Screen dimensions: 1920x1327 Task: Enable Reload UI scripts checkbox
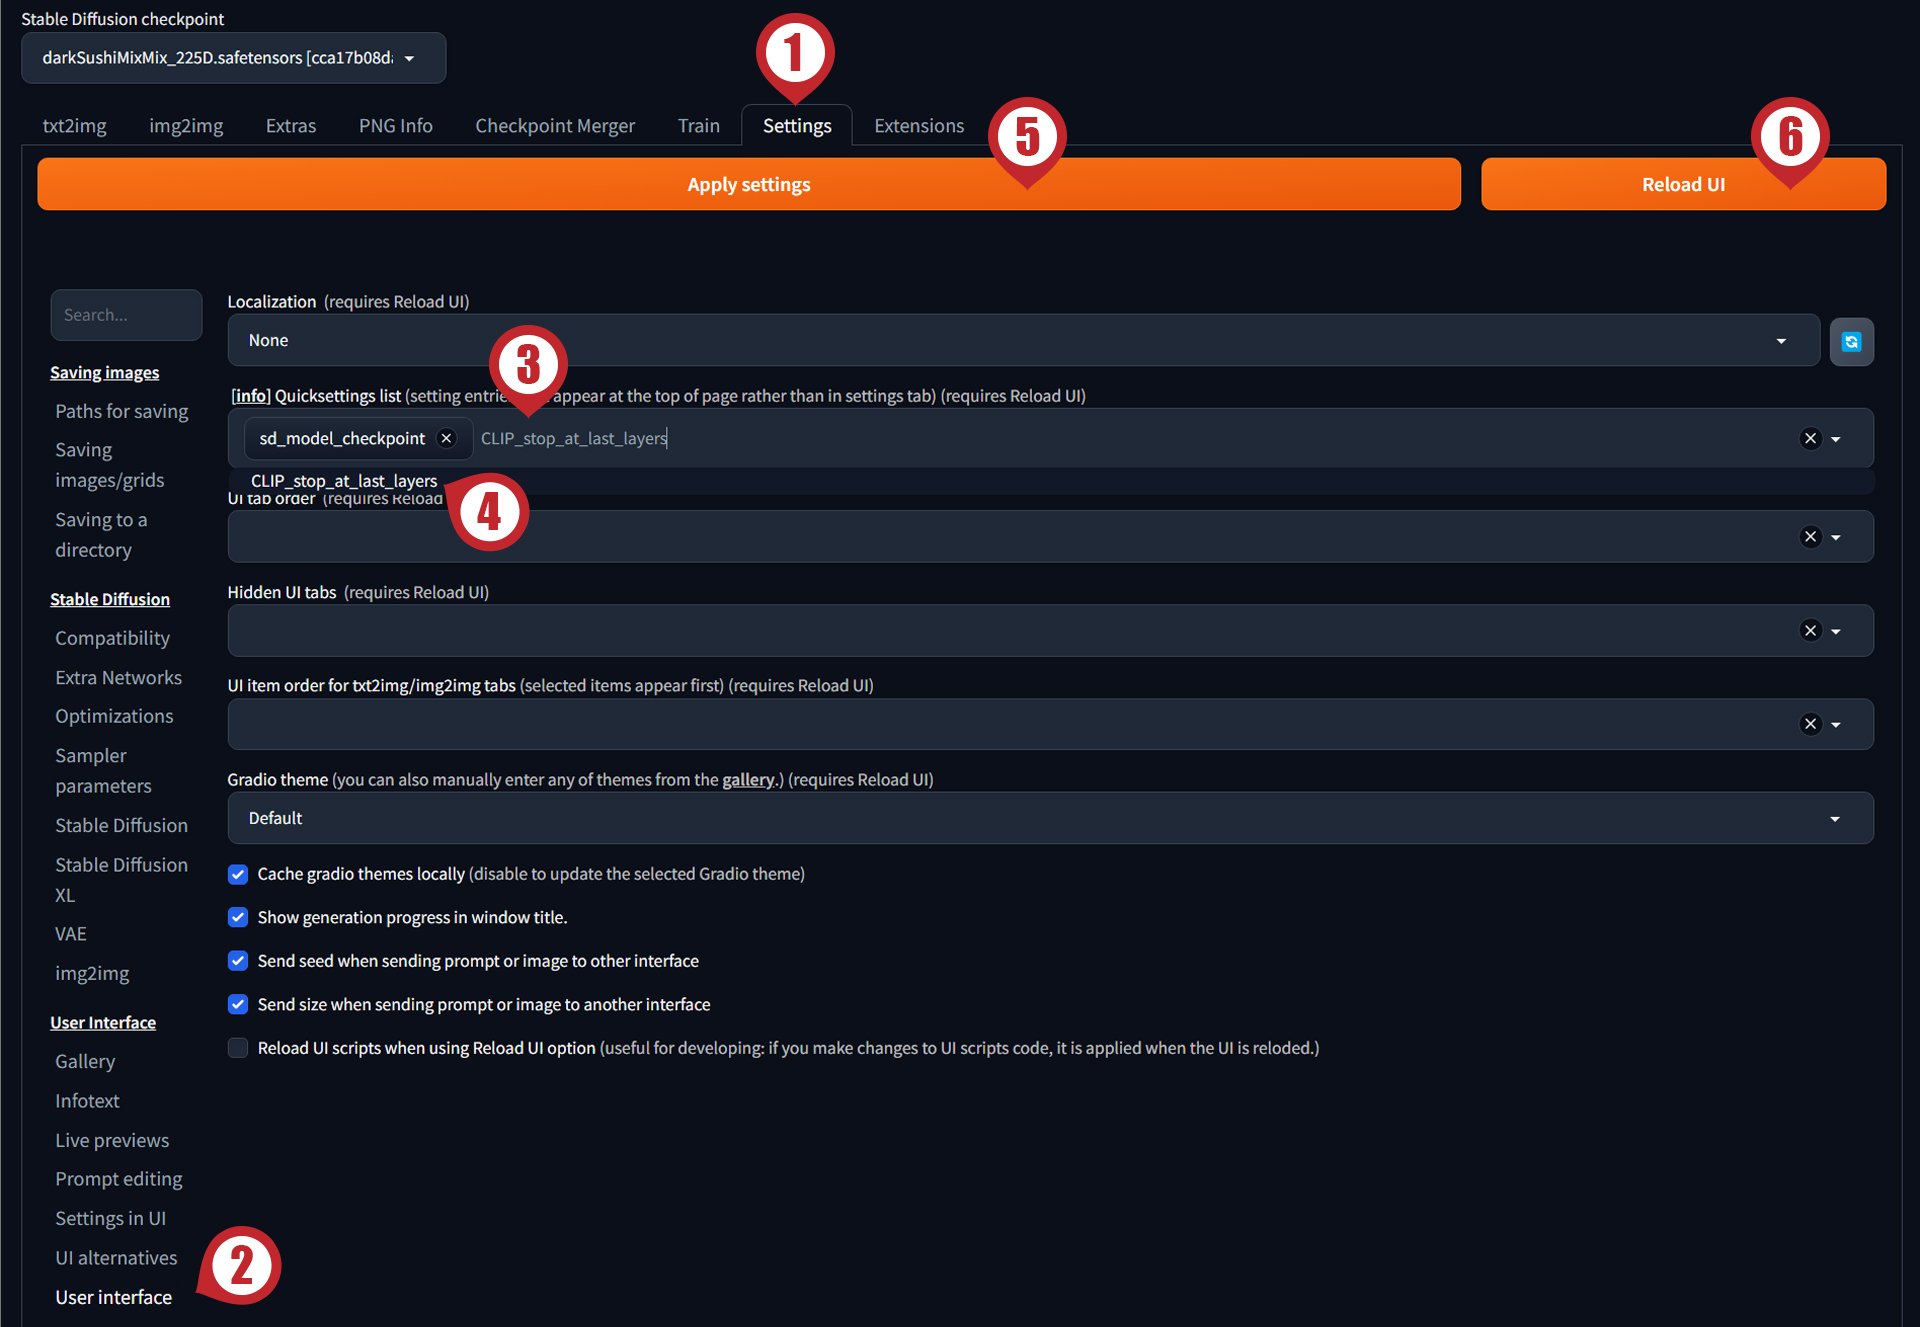pos(238,1047)
